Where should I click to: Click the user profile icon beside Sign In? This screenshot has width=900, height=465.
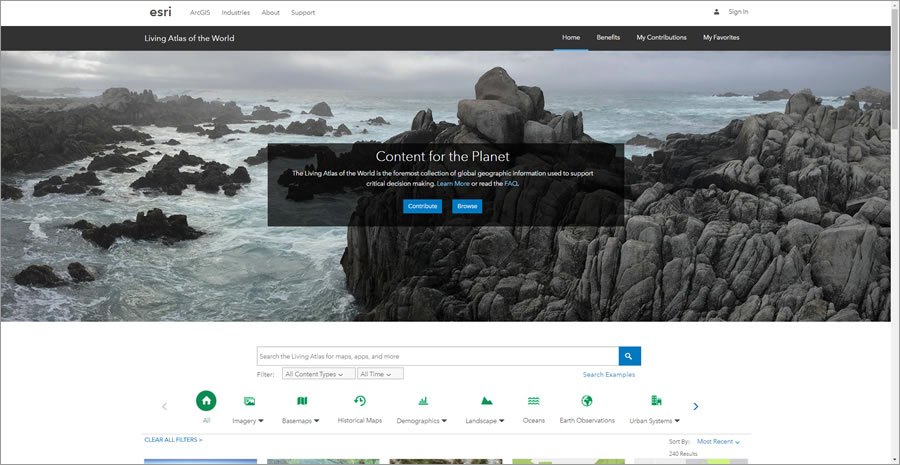tap(716, 12)
